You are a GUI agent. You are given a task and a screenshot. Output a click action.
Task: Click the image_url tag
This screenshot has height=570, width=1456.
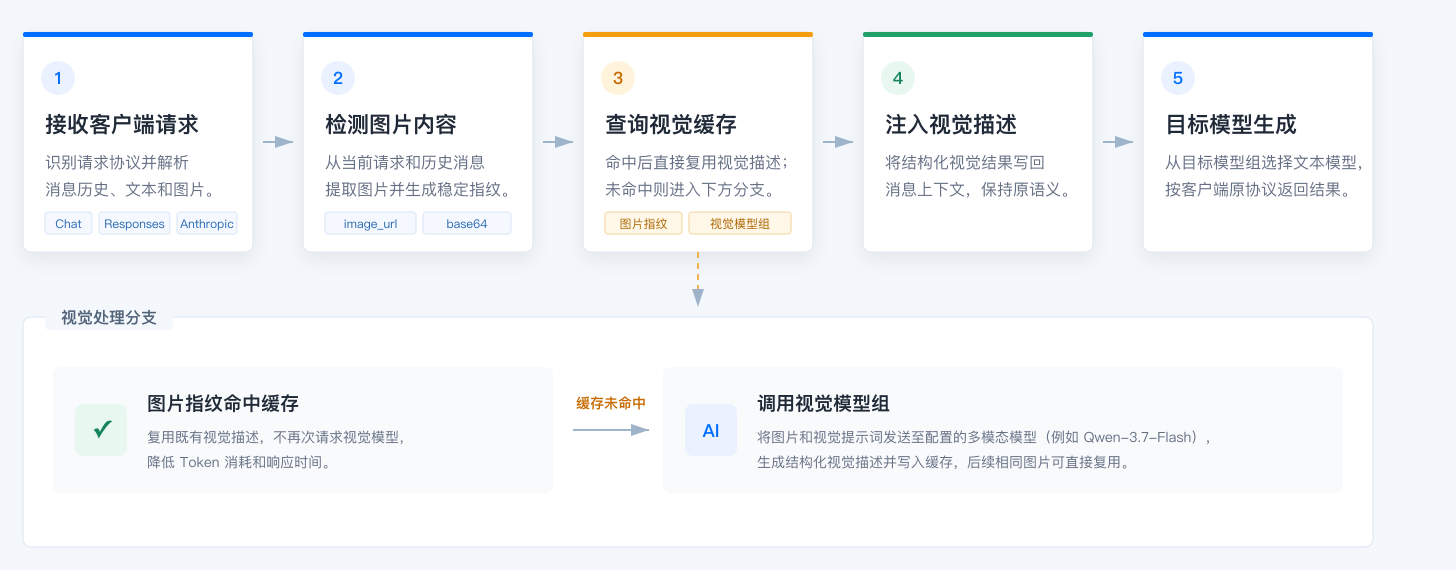click(x=370, y=223)
